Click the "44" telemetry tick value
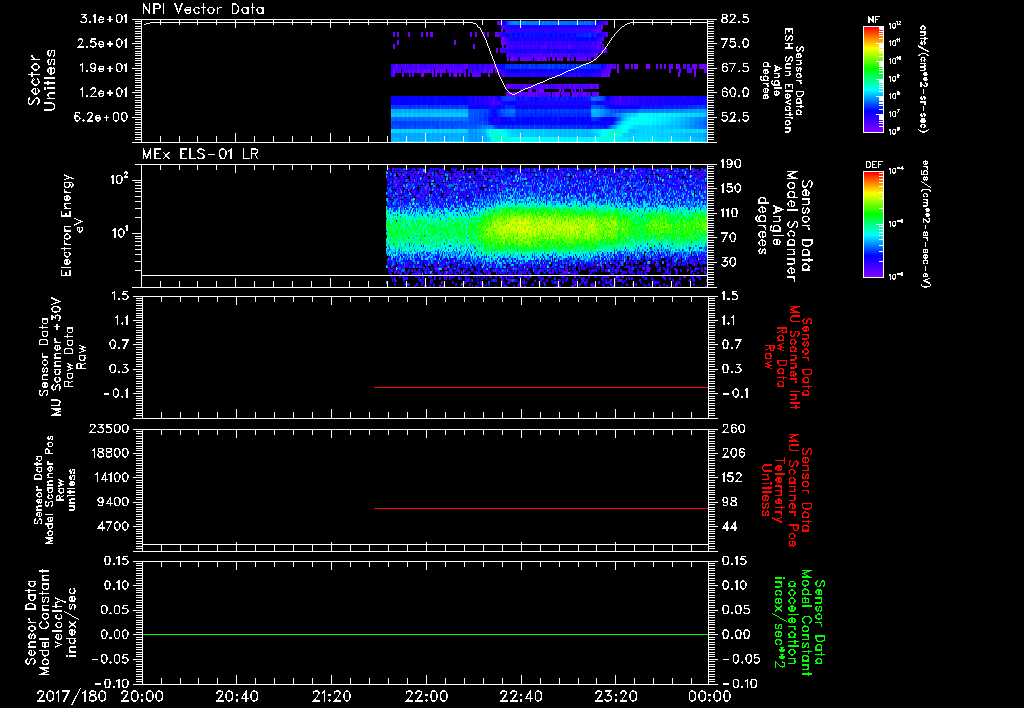This screenshot has width=1024, height=708. [729, 527]
